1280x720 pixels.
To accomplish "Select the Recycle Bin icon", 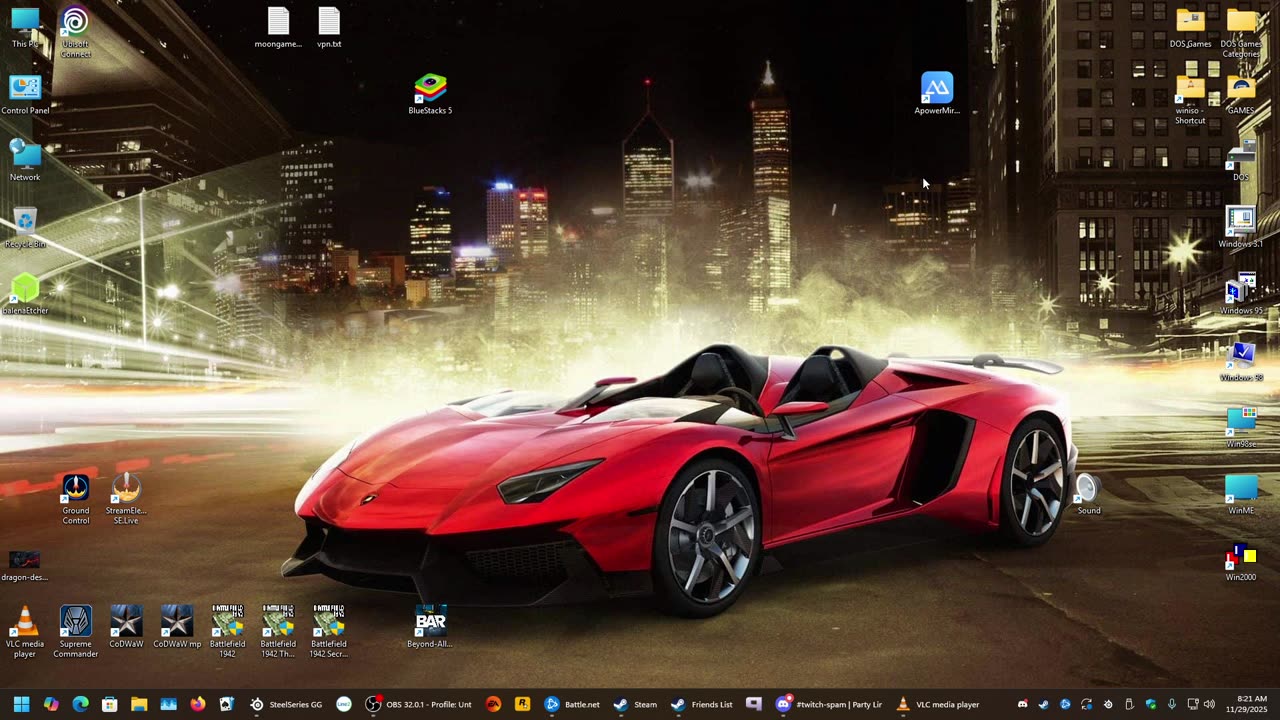I will click(x=25, y=228).
